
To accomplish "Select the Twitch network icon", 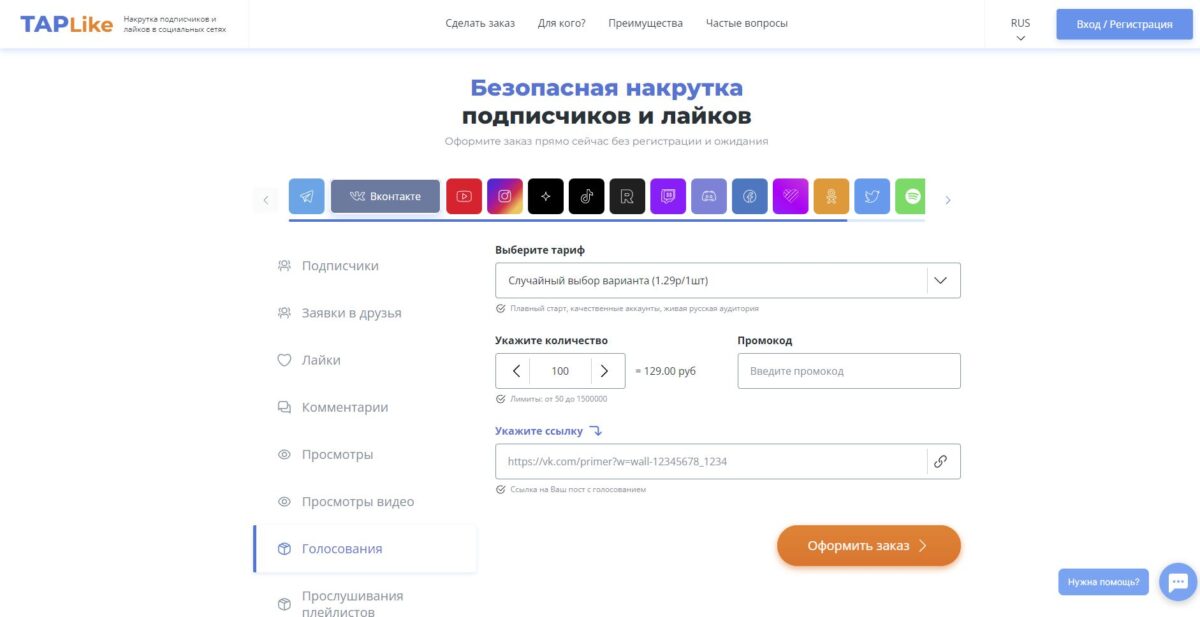I will tap(668, 196).
